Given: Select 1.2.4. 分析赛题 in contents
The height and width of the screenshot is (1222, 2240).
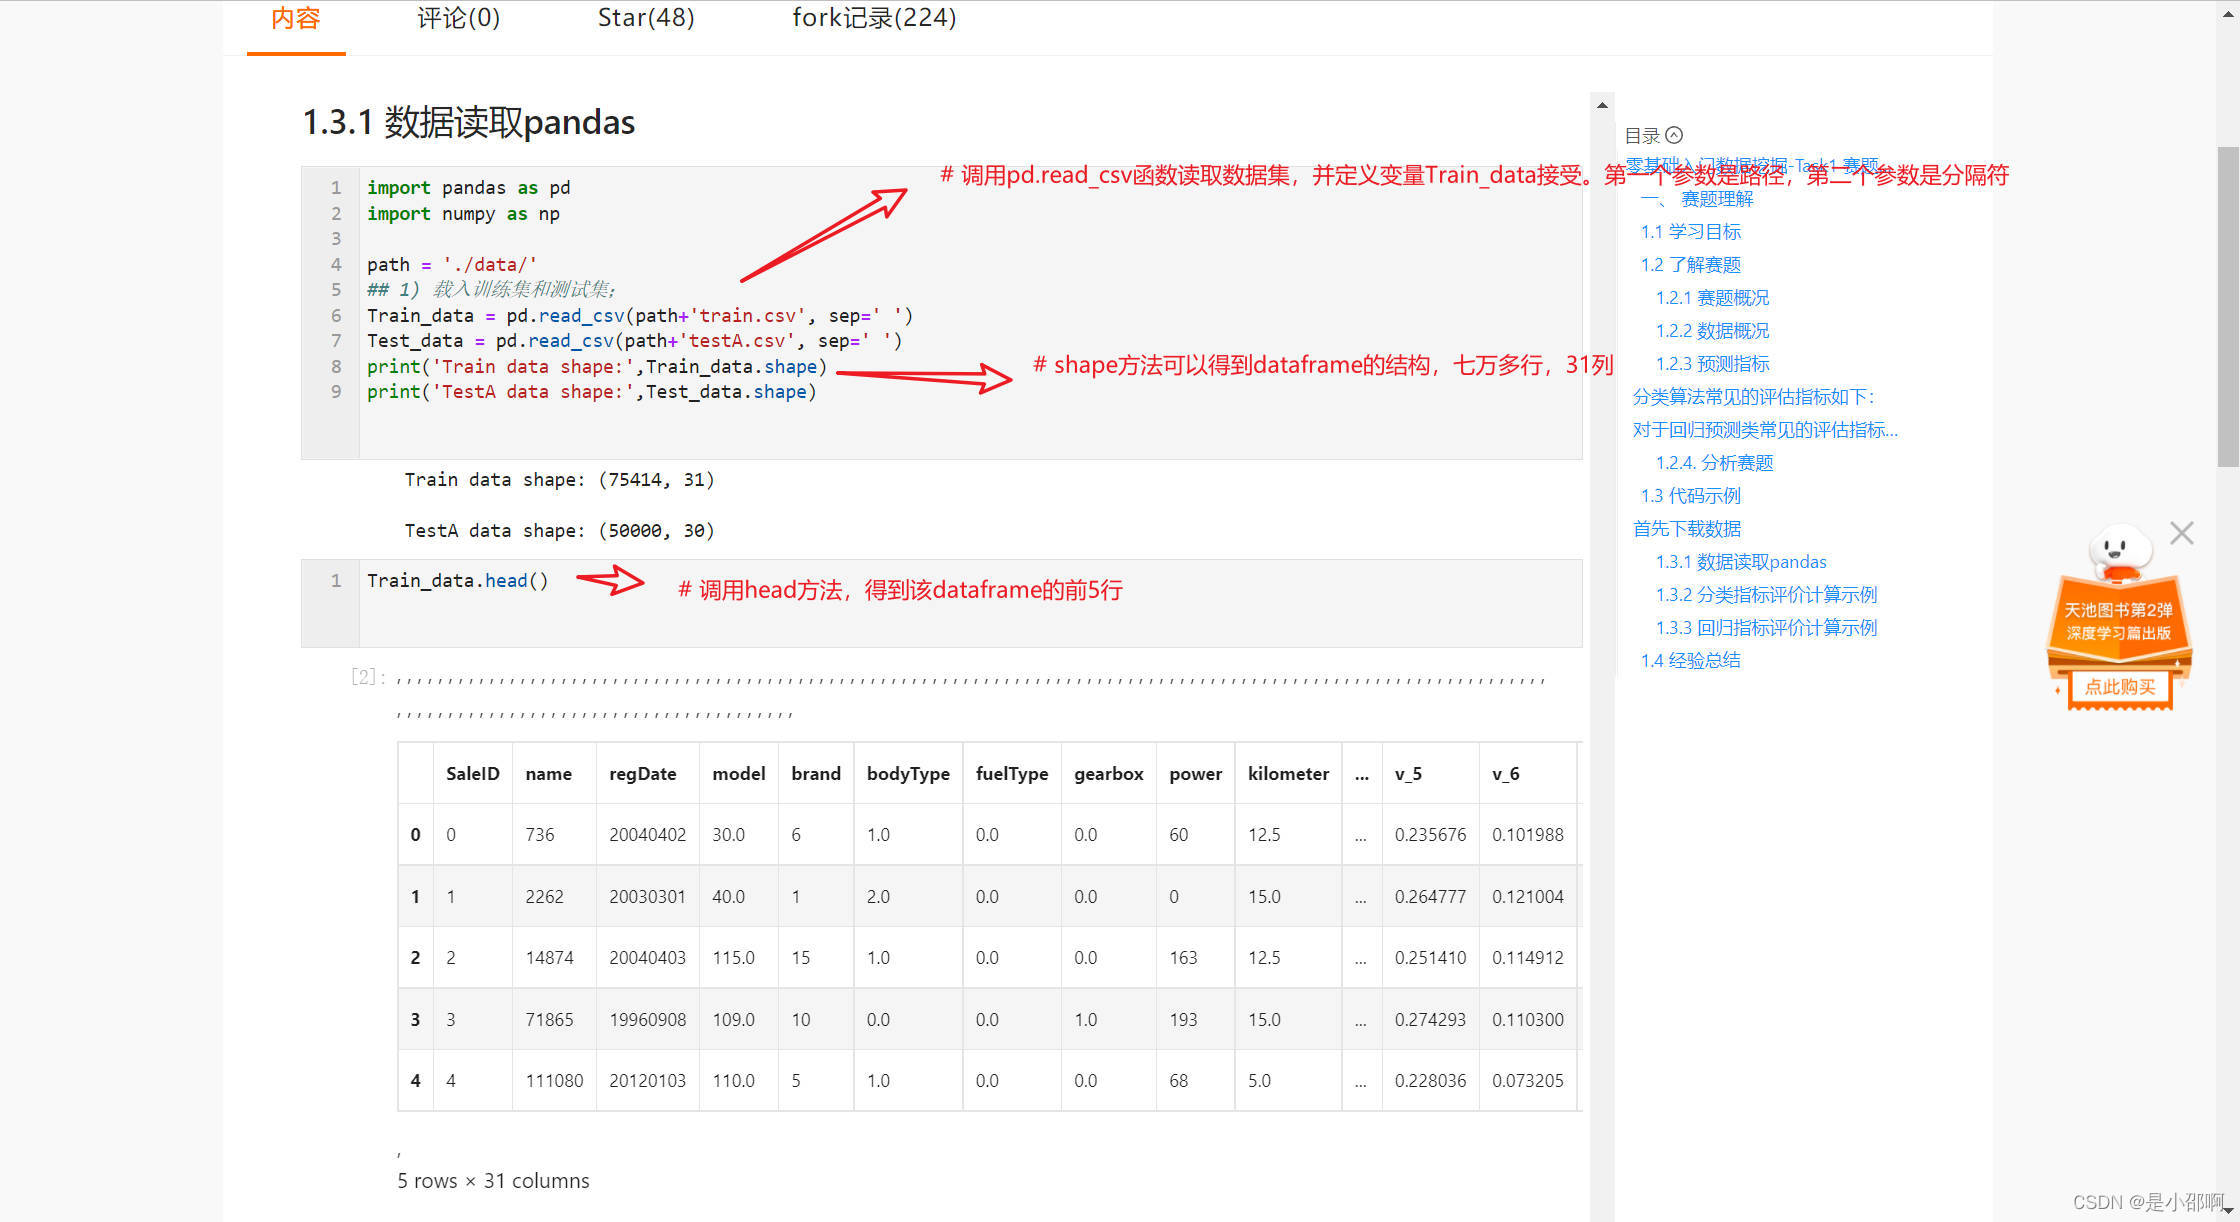Looking at the screenshot, I should coord(1714,463).
